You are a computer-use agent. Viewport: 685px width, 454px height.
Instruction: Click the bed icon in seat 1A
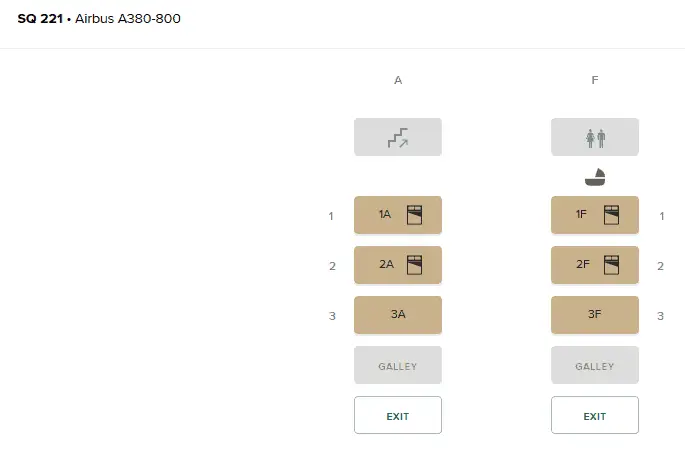pos(415,215)
